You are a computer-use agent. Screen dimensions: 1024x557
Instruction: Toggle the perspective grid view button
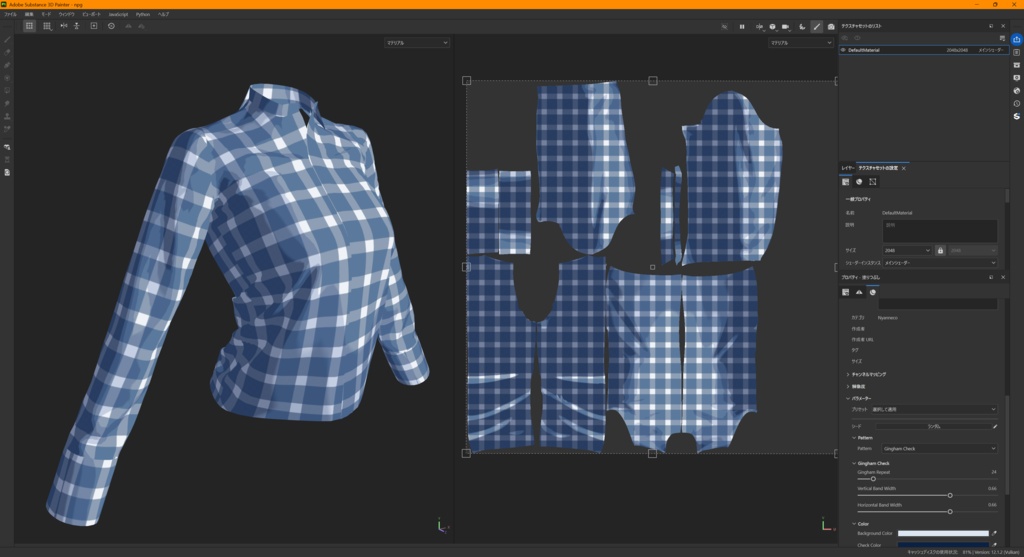click(x=29, y=26)
